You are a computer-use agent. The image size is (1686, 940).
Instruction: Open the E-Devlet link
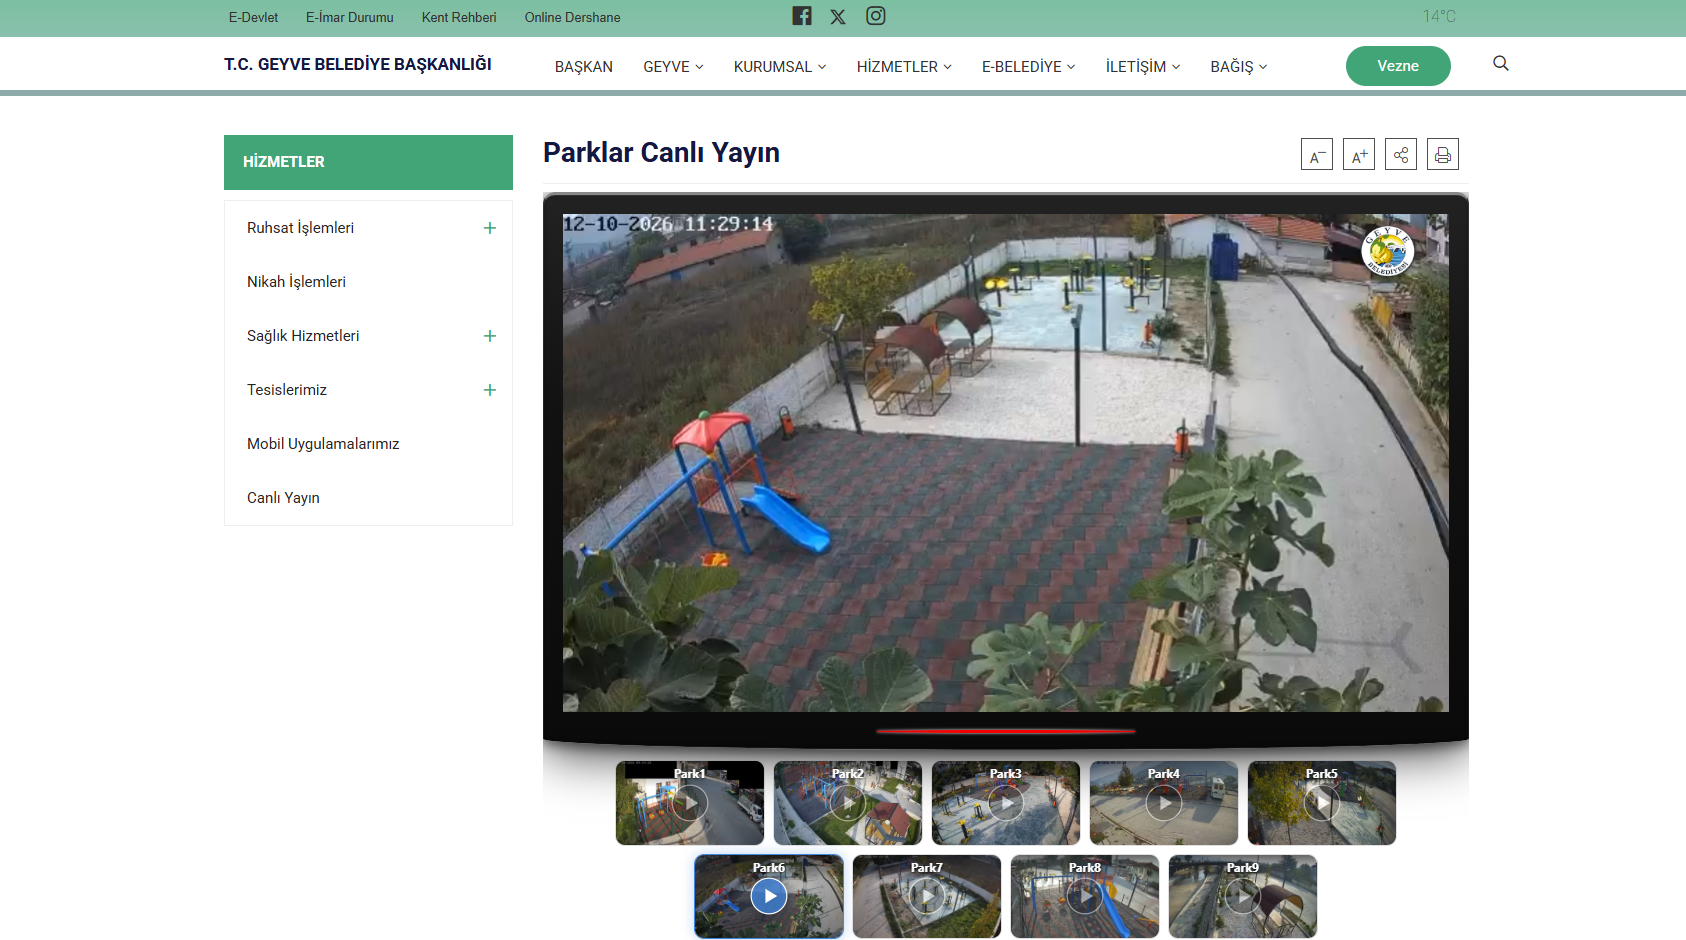tap(253, 17)
